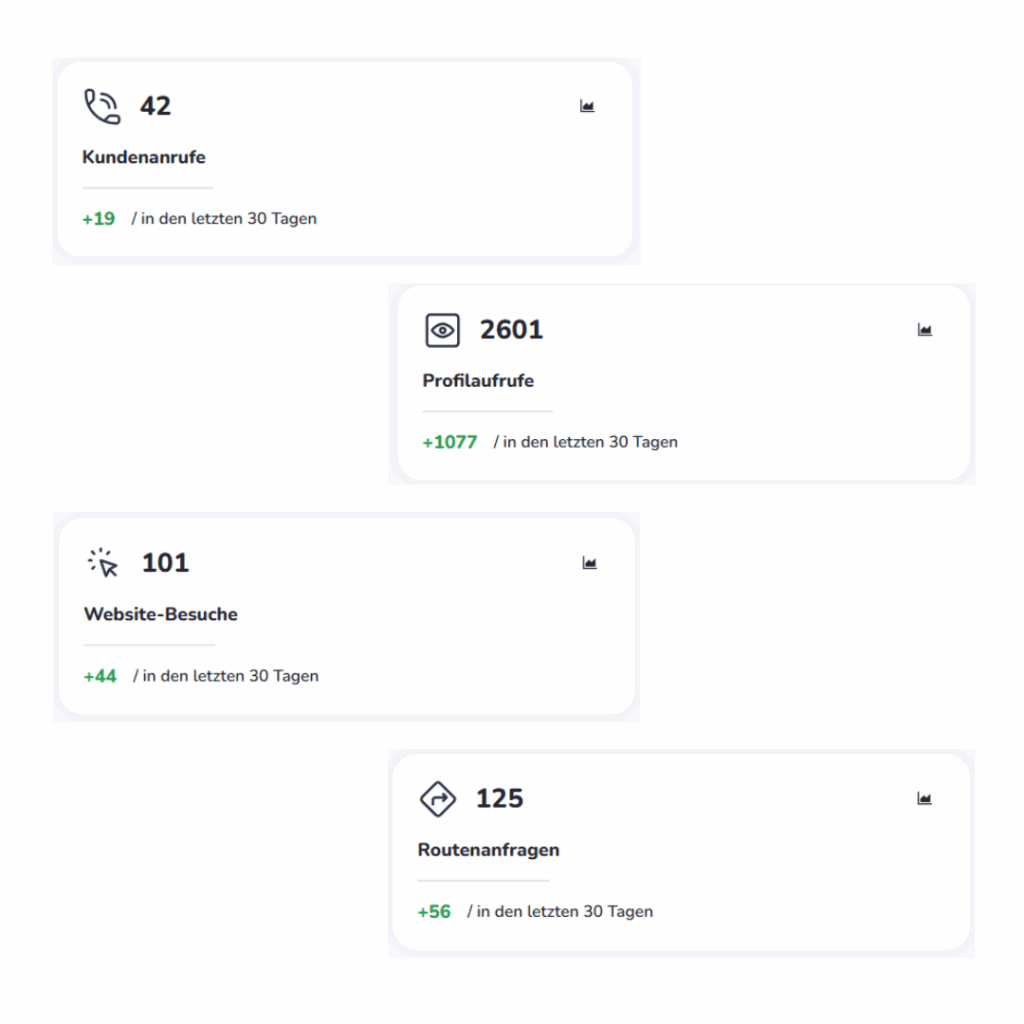Viewport: 1024px width, 1024px height.
Task: Click the green +1077 change value
Action: coord(449,442)
